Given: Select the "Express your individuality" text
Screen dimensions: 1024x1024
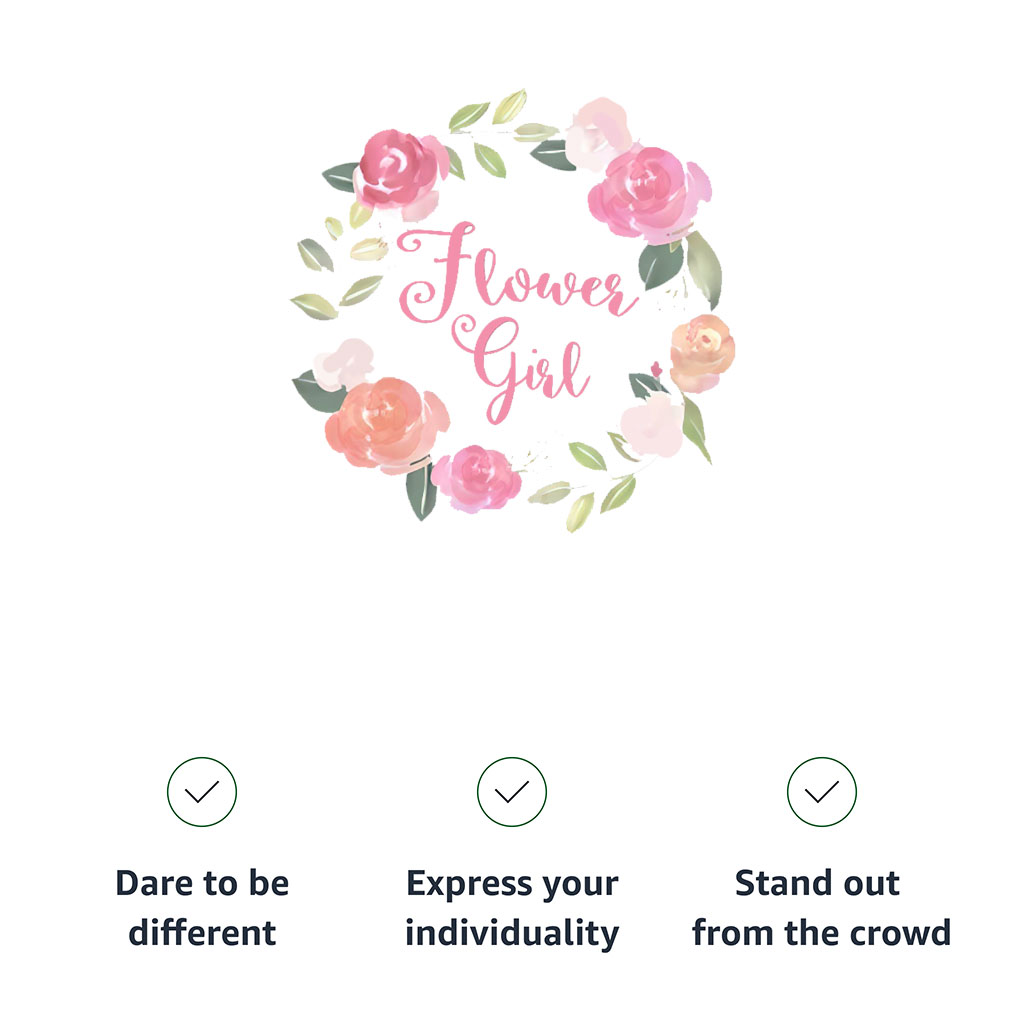Looking at the screenshot, I should point(512,908).
